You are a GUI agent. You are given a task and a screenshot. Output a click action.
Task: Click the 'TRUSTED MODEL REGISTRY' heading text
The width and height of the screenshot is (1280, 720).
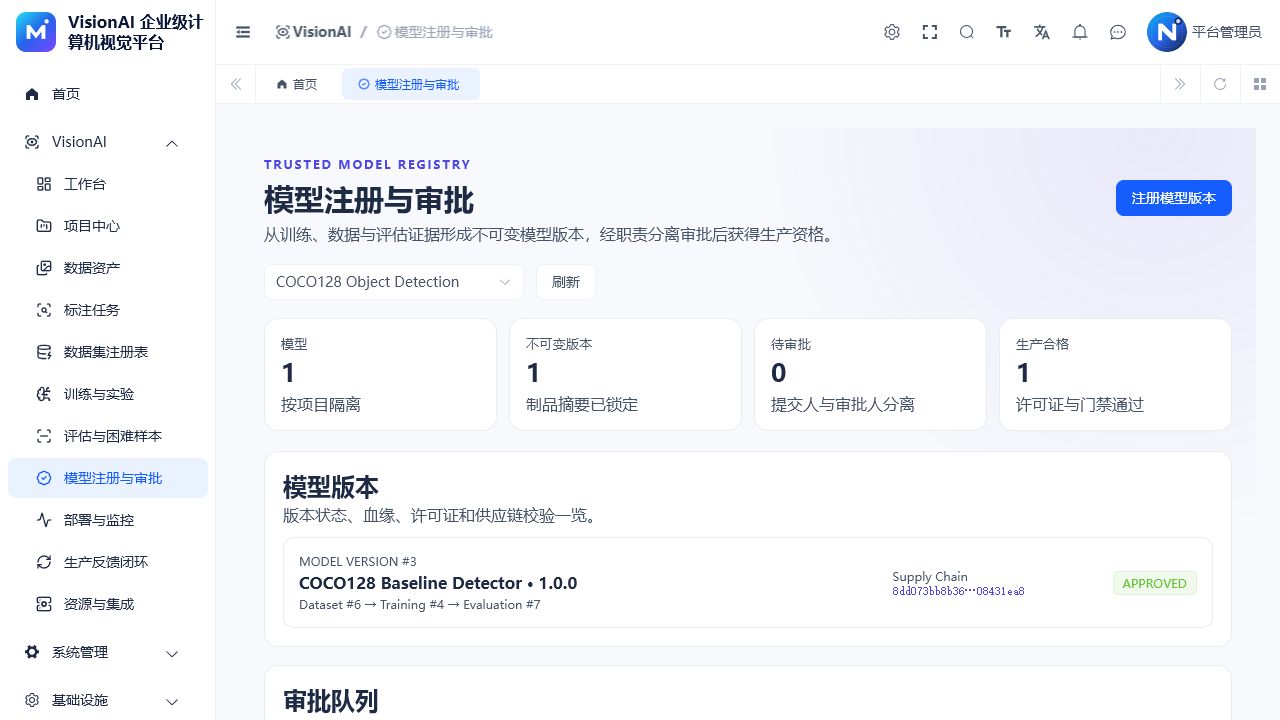pos(367,165)
